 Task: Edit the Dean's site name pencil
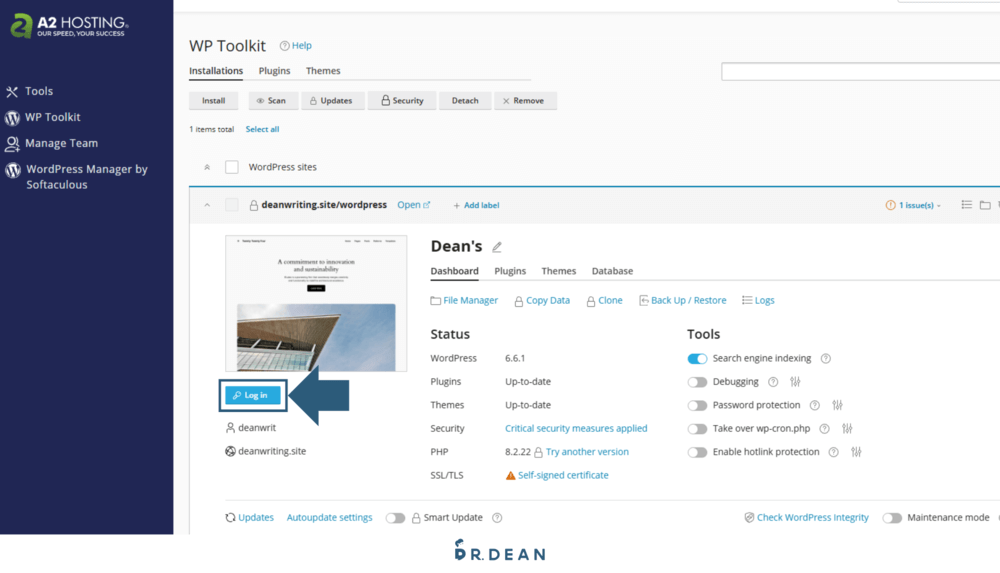point(497,247)
